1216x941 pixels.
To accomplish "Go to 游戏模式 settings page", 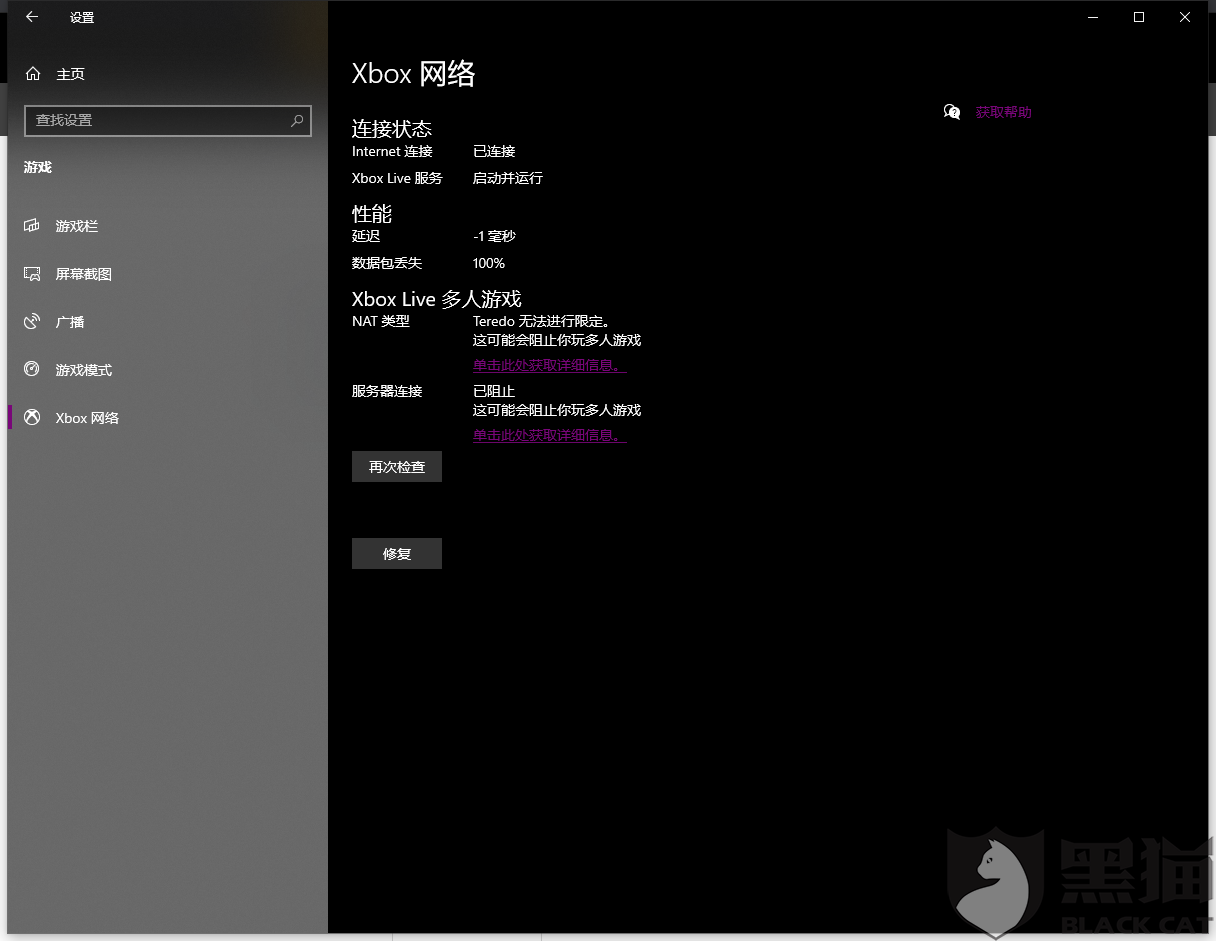I will click(167, 370).
